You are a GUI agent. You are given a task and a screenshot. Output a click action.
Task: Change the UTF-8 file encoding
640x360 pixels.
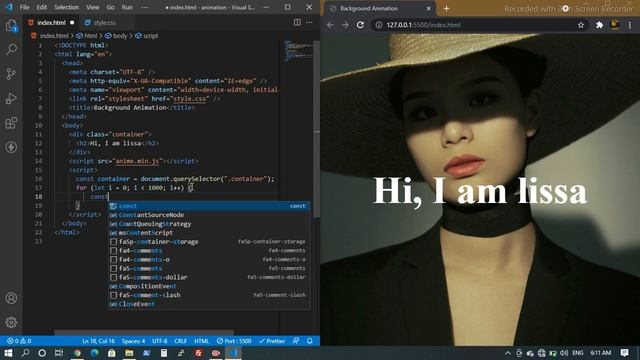tap(160, 341)
